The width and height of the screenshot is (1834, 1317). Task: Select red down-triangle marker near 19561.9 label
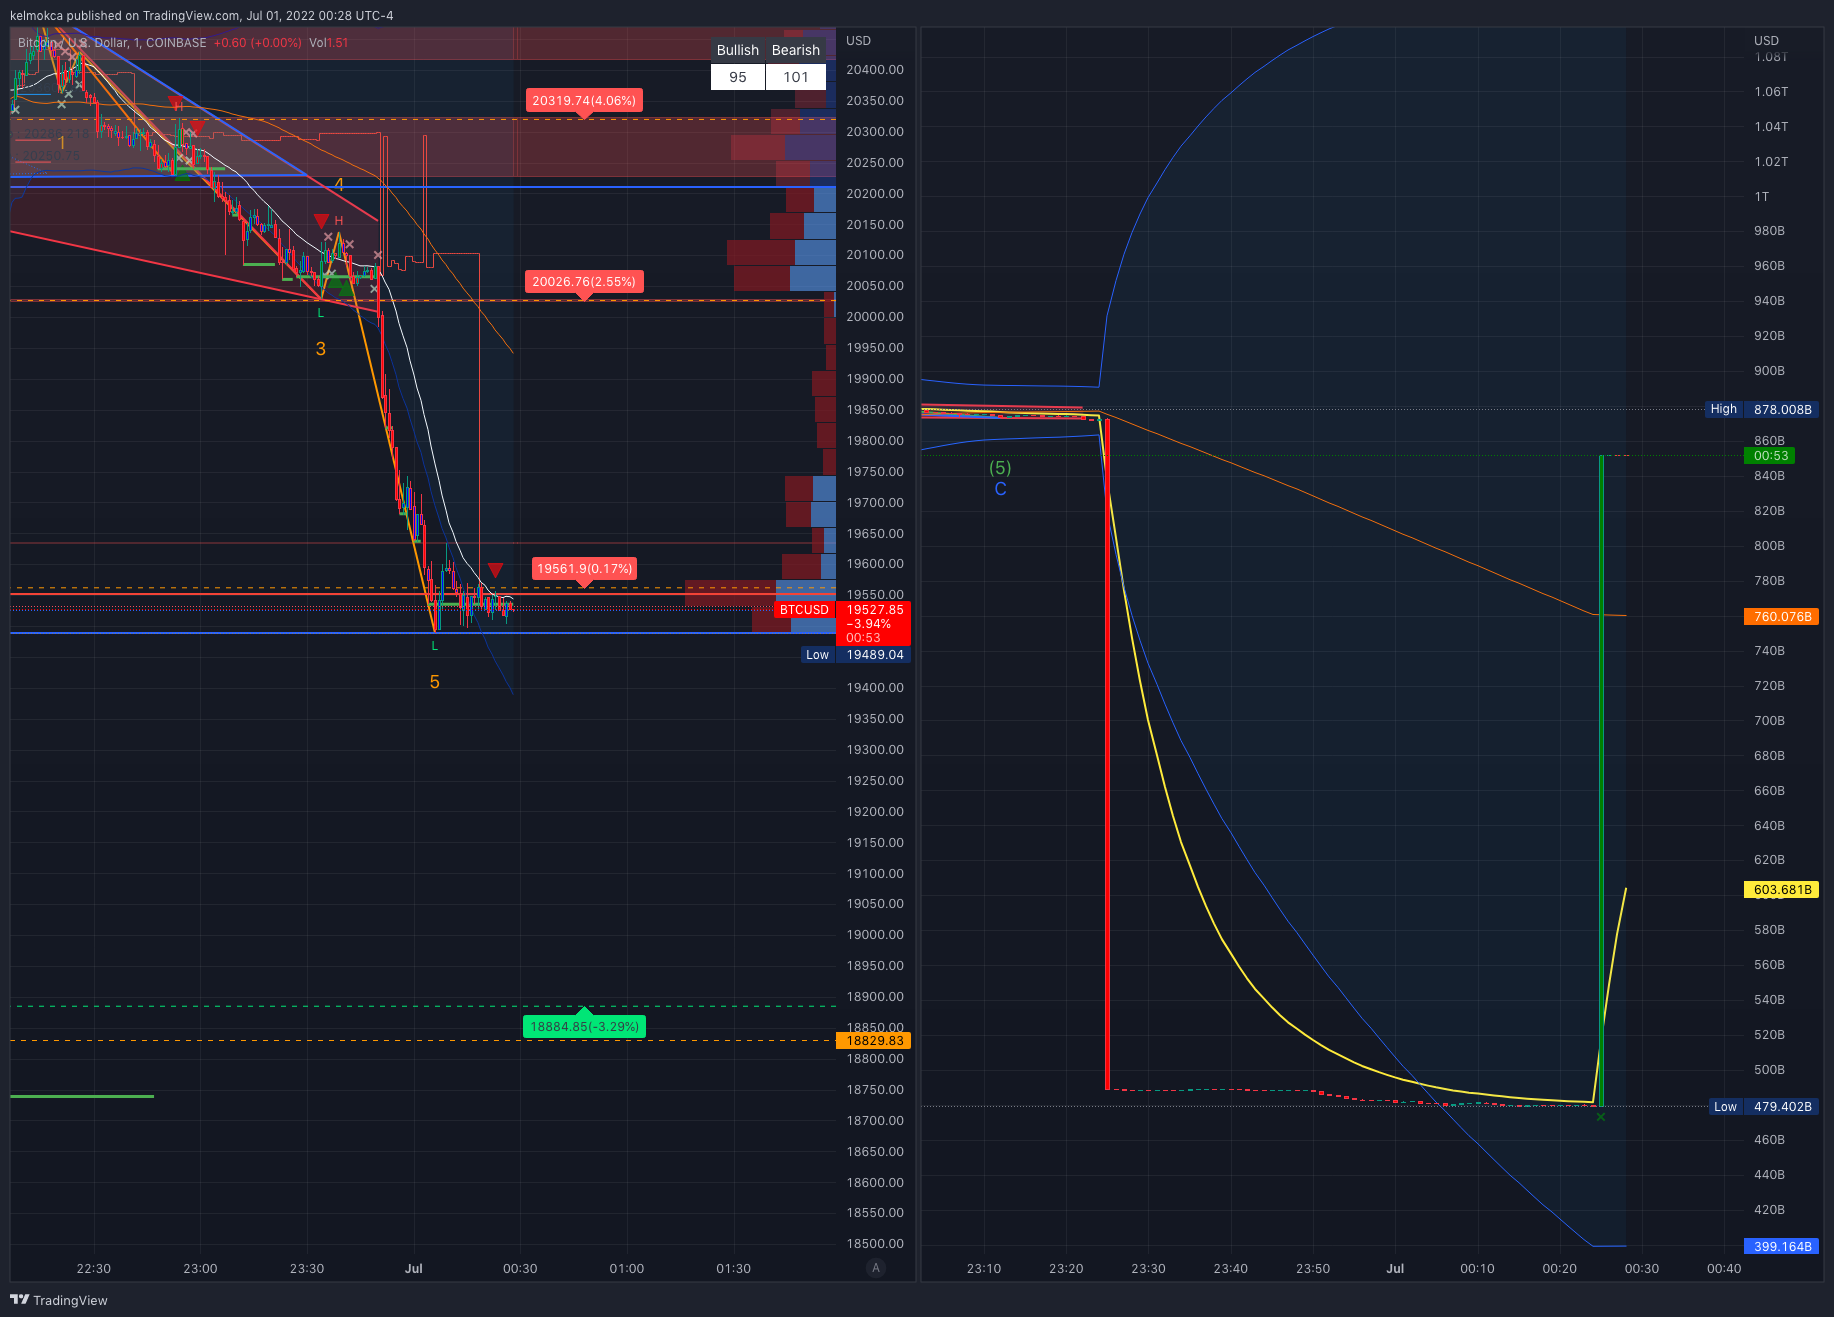[495, 570]
